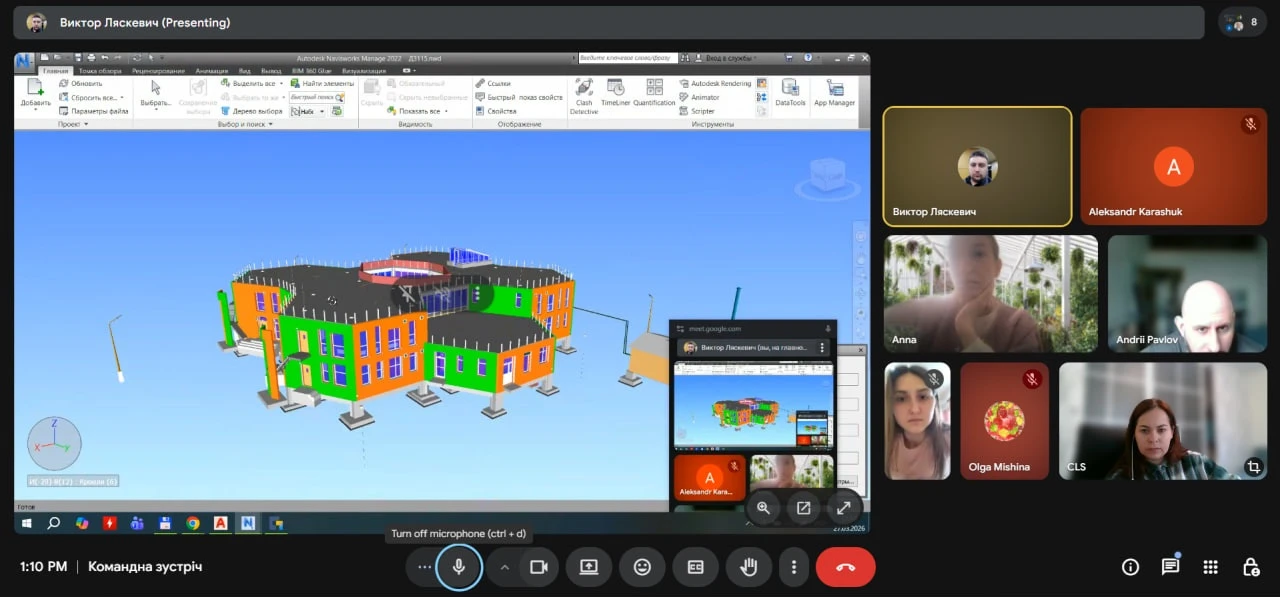Expand the audio settings chevron
Viewport: 1280px width, 597px height.
[x=505, y=567]
